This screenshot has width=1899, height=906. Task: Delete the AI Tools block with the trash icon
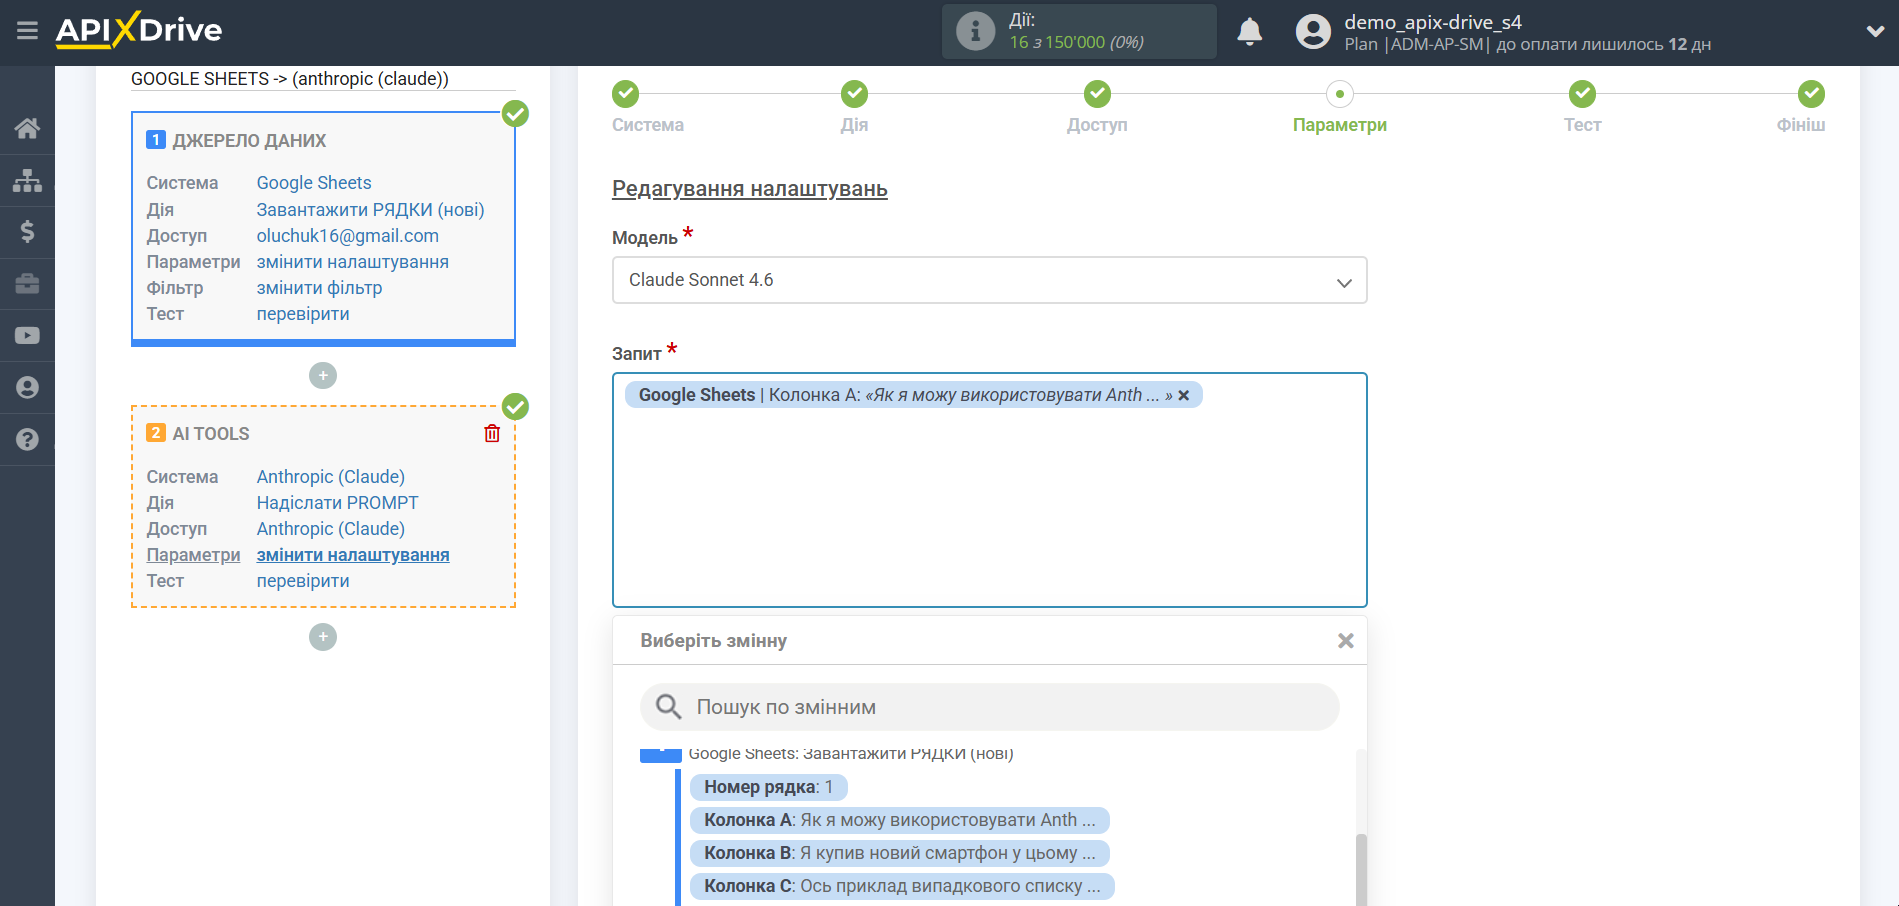pos(492,433)
